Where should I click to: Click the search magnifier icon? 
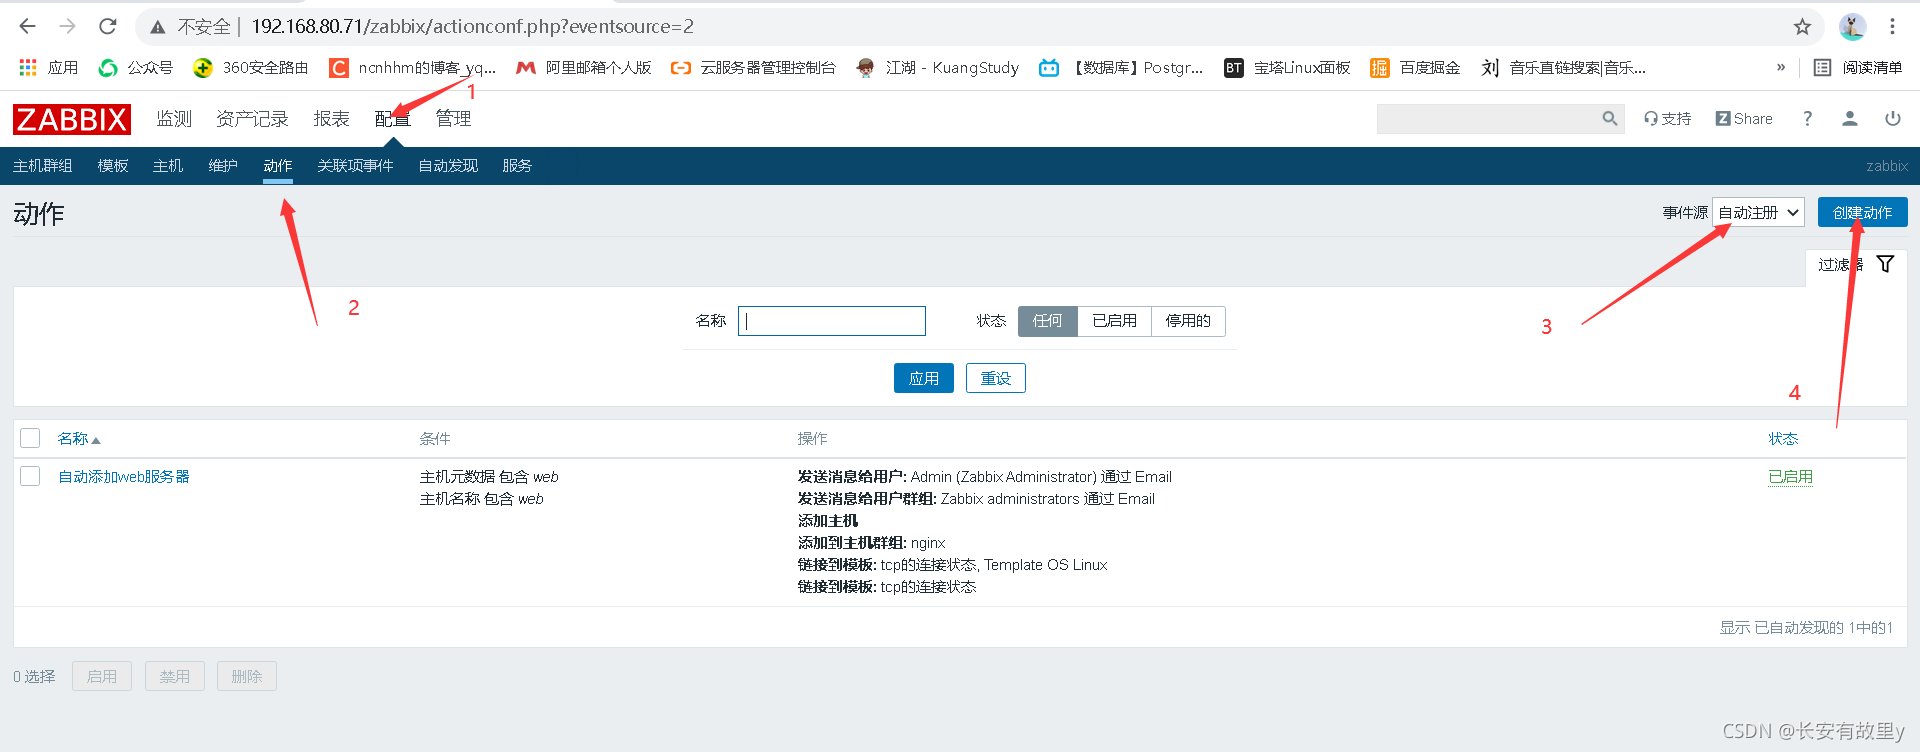[1609, 118]
